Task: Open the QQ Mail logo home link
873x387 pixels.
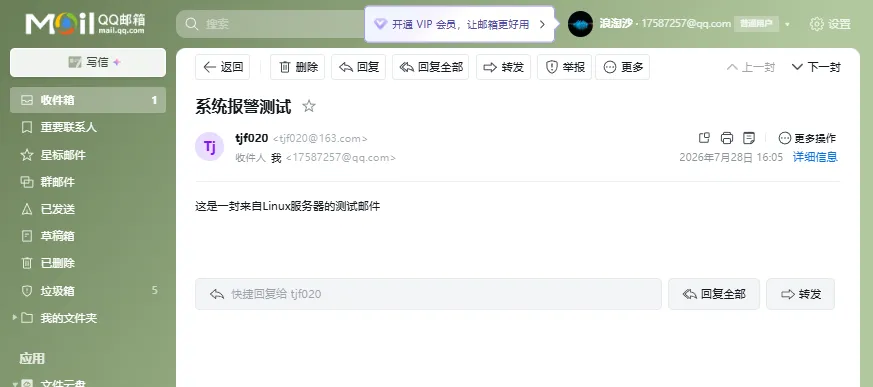Action: click(x=85, y=23)
